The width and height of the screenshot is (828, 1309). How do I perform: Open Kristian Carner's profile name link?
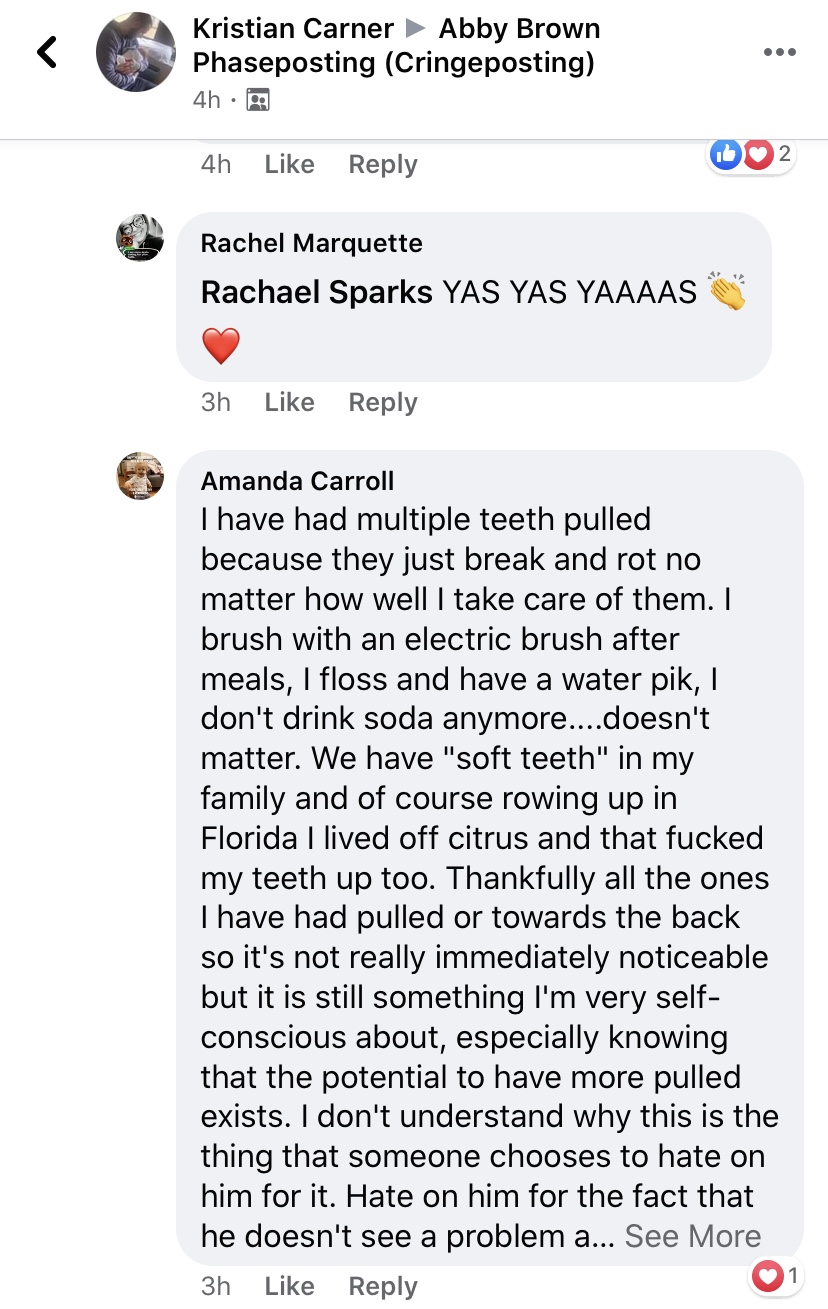[x=293, y=28]
